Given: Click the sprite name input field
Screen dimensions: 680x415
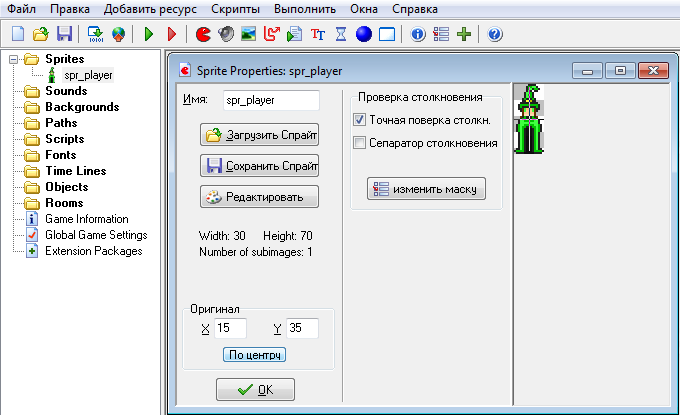Looking at the screenshot, I should coord(271,100).
